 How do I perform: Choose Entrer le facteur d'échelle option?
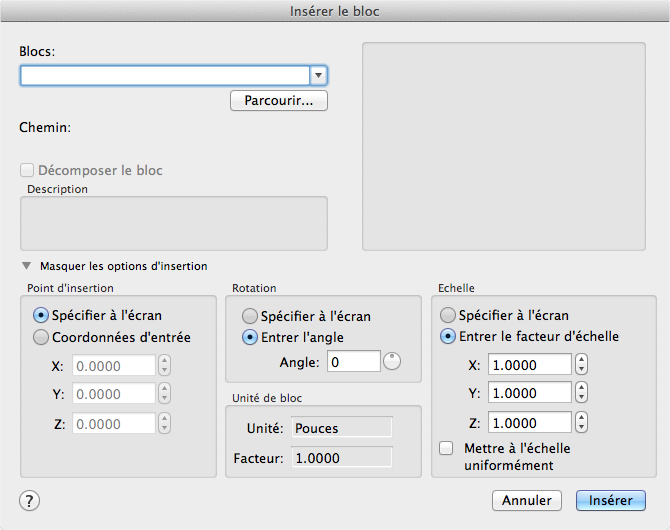pyautogui.click(x=448, y=336)
